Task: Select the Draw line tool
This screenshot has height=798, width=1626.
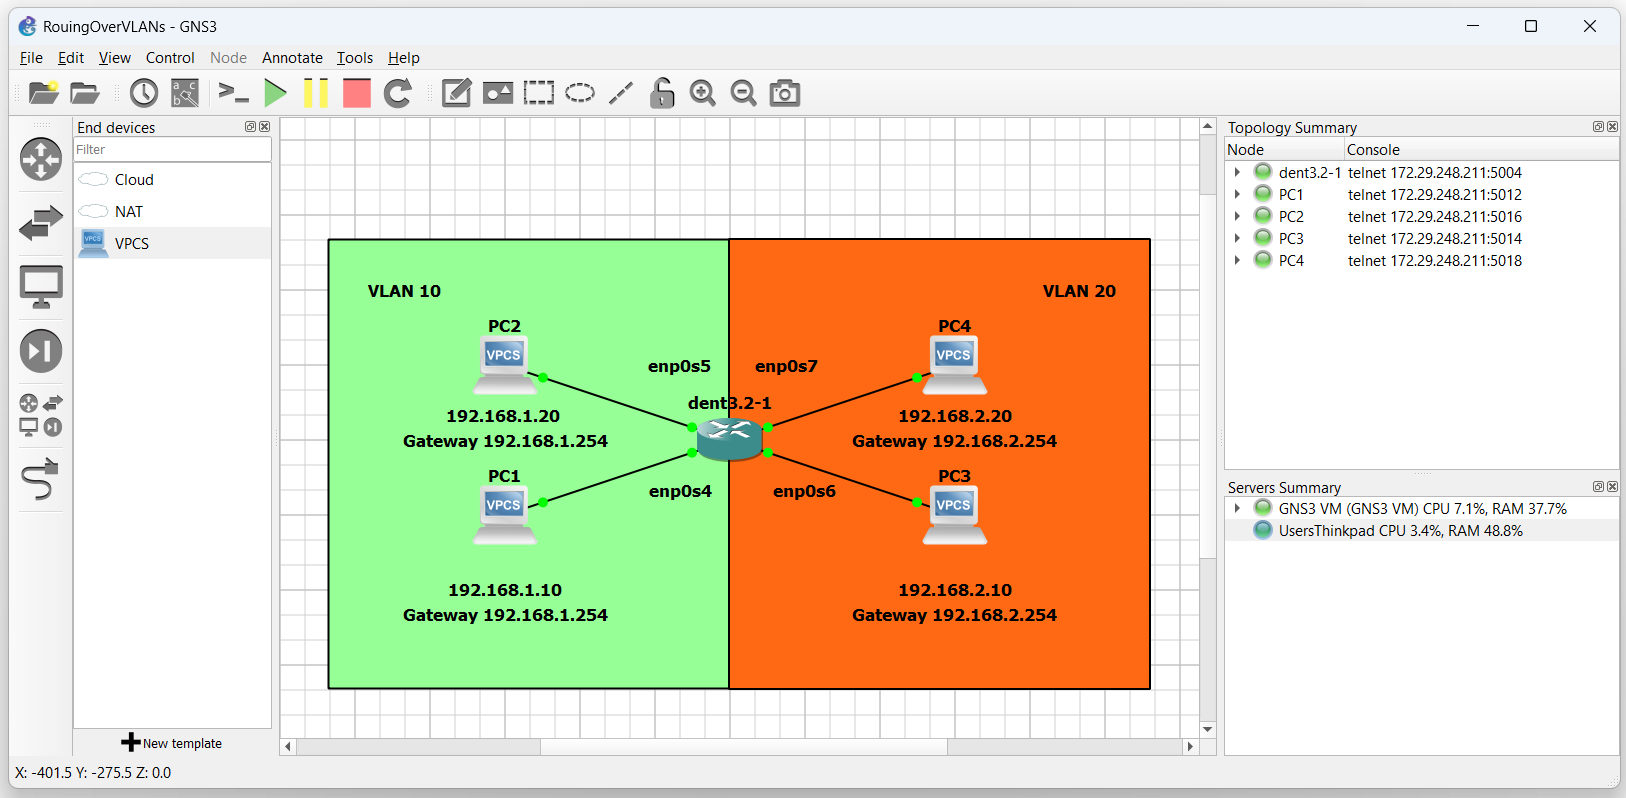Action: pos(621,93)
